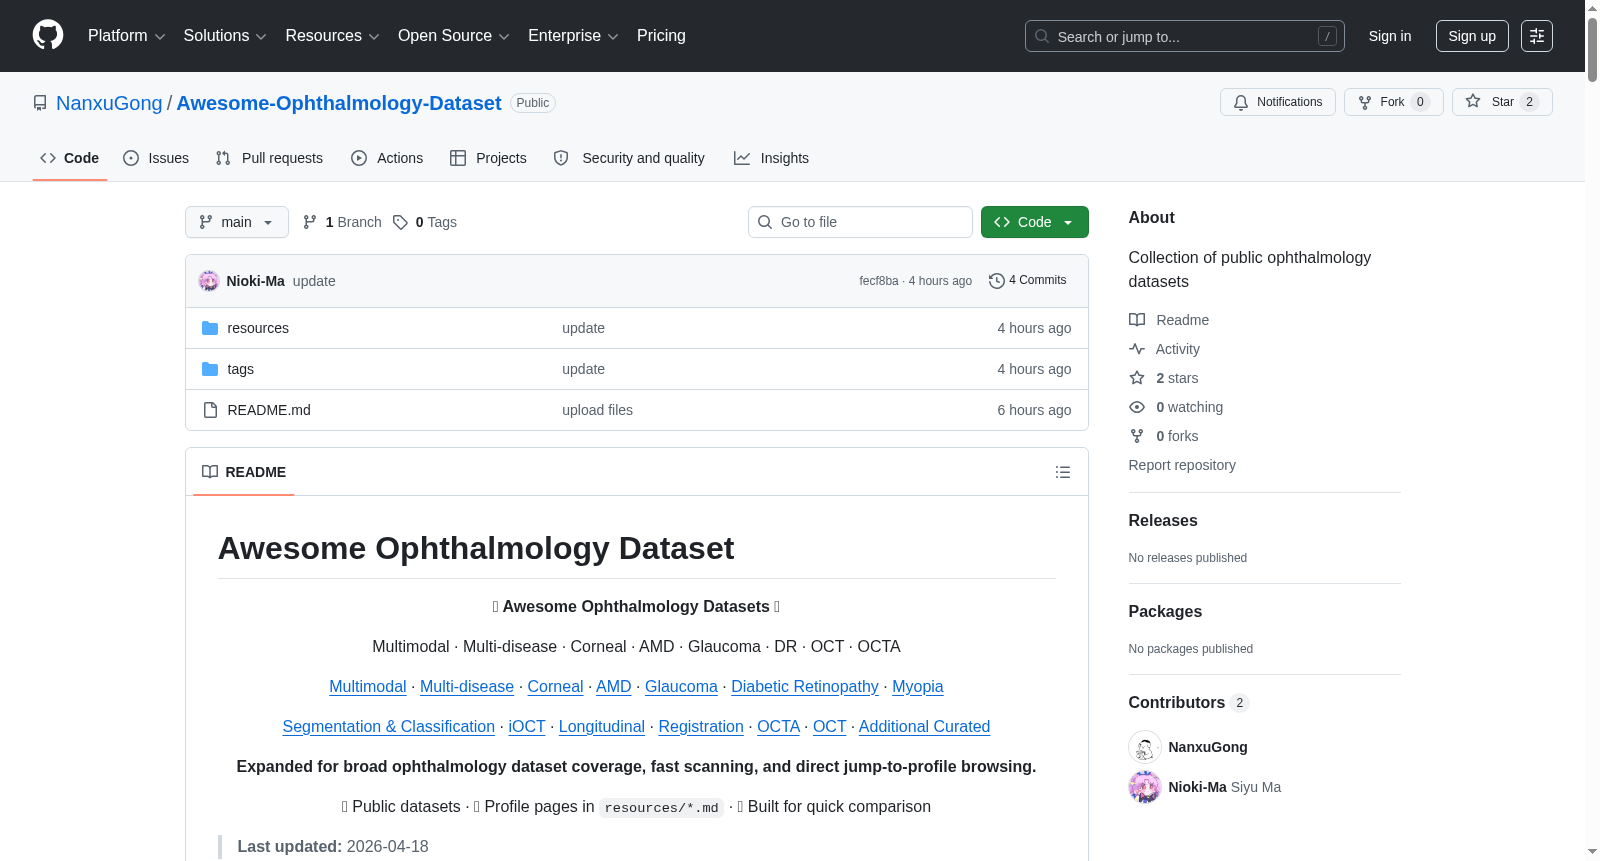1600x861 pixels.
Task: Switch to the Pull requests tab
Action: [x=269, y=158]
